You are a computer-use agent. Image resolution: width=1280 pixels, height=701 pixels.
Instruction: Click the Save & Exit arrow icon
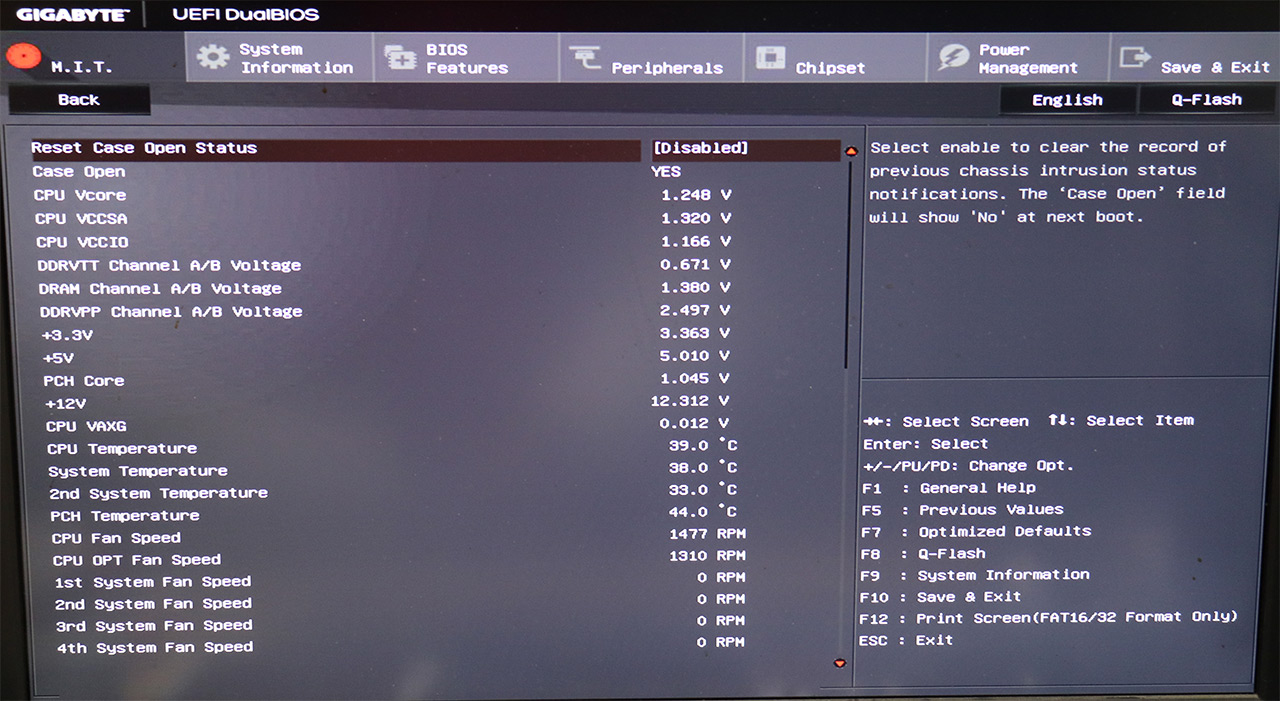tap(1135, 57)
